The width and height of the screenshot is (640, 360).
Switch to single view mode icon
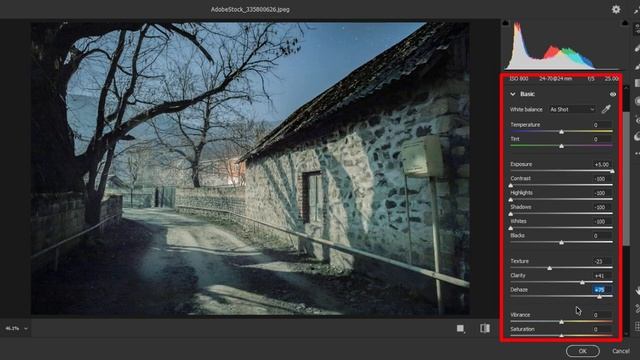coord(461,329)
